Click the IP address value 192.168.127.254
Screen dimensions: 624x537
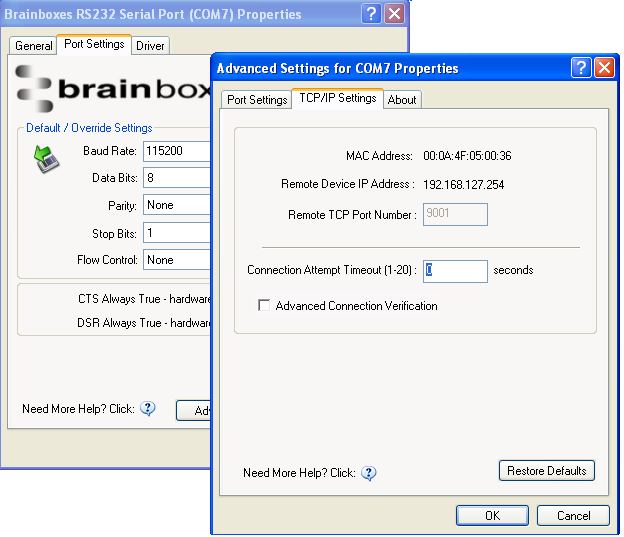(464, 185)
